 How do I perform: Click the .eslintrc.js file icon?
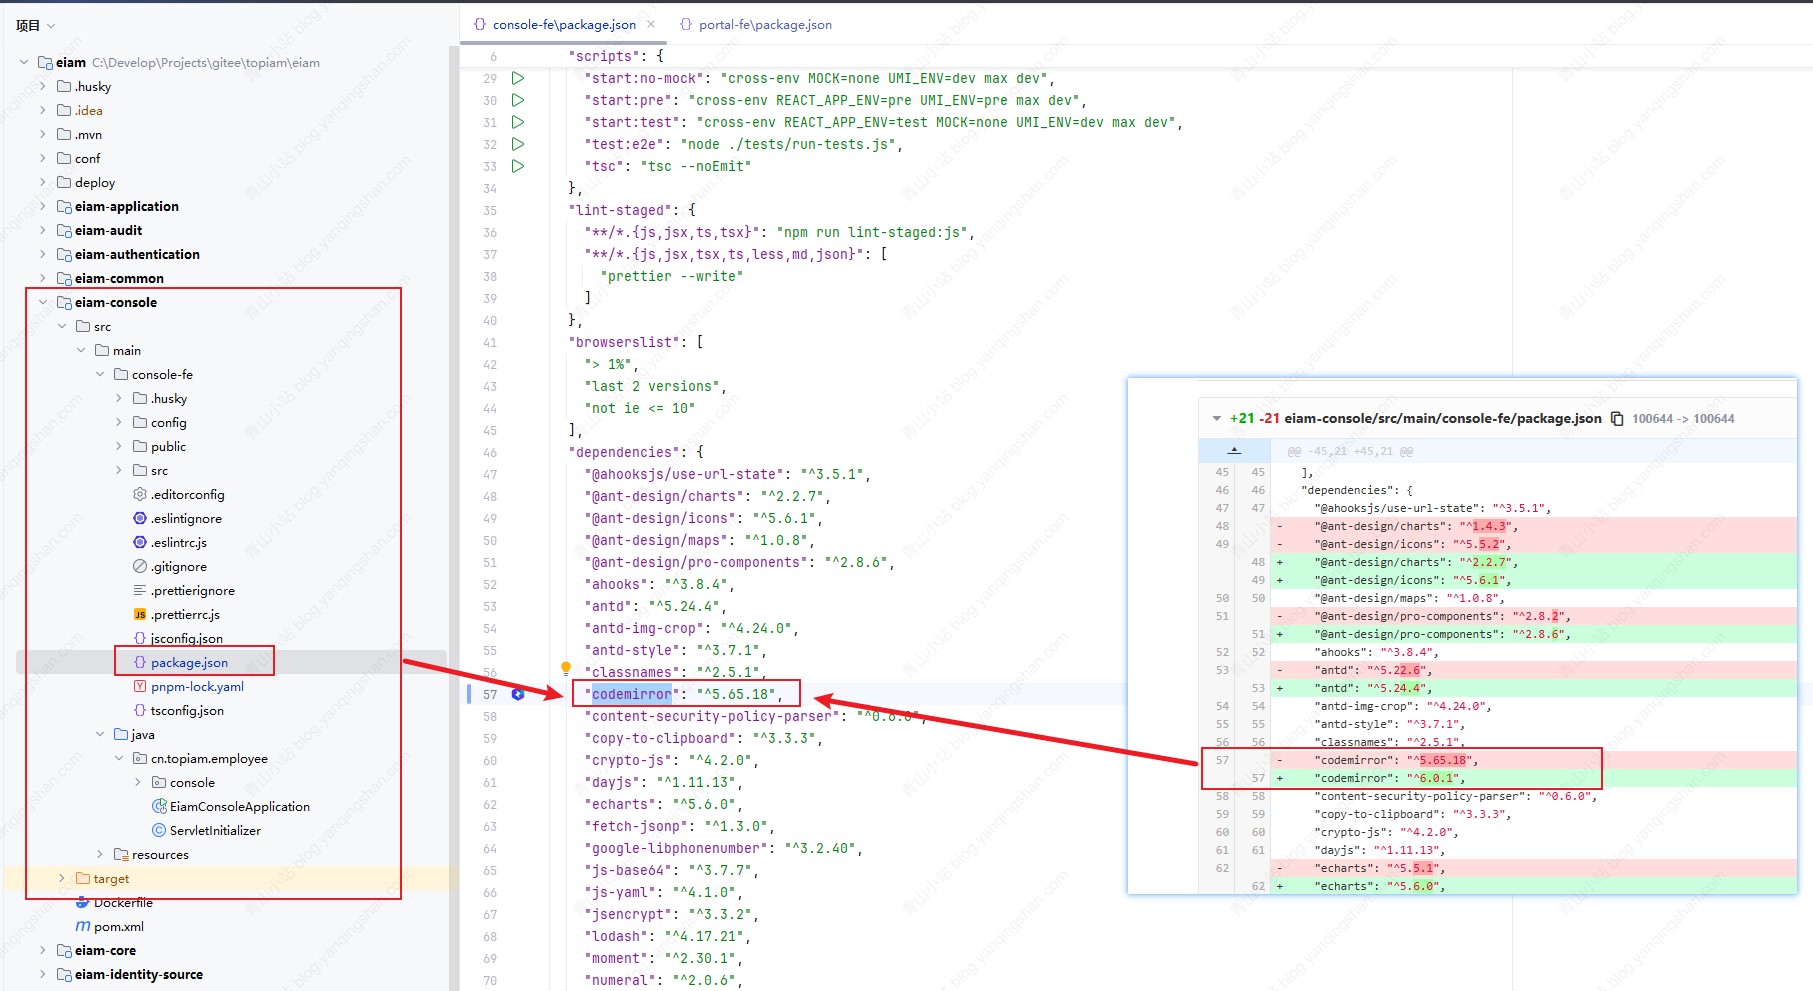140,542
